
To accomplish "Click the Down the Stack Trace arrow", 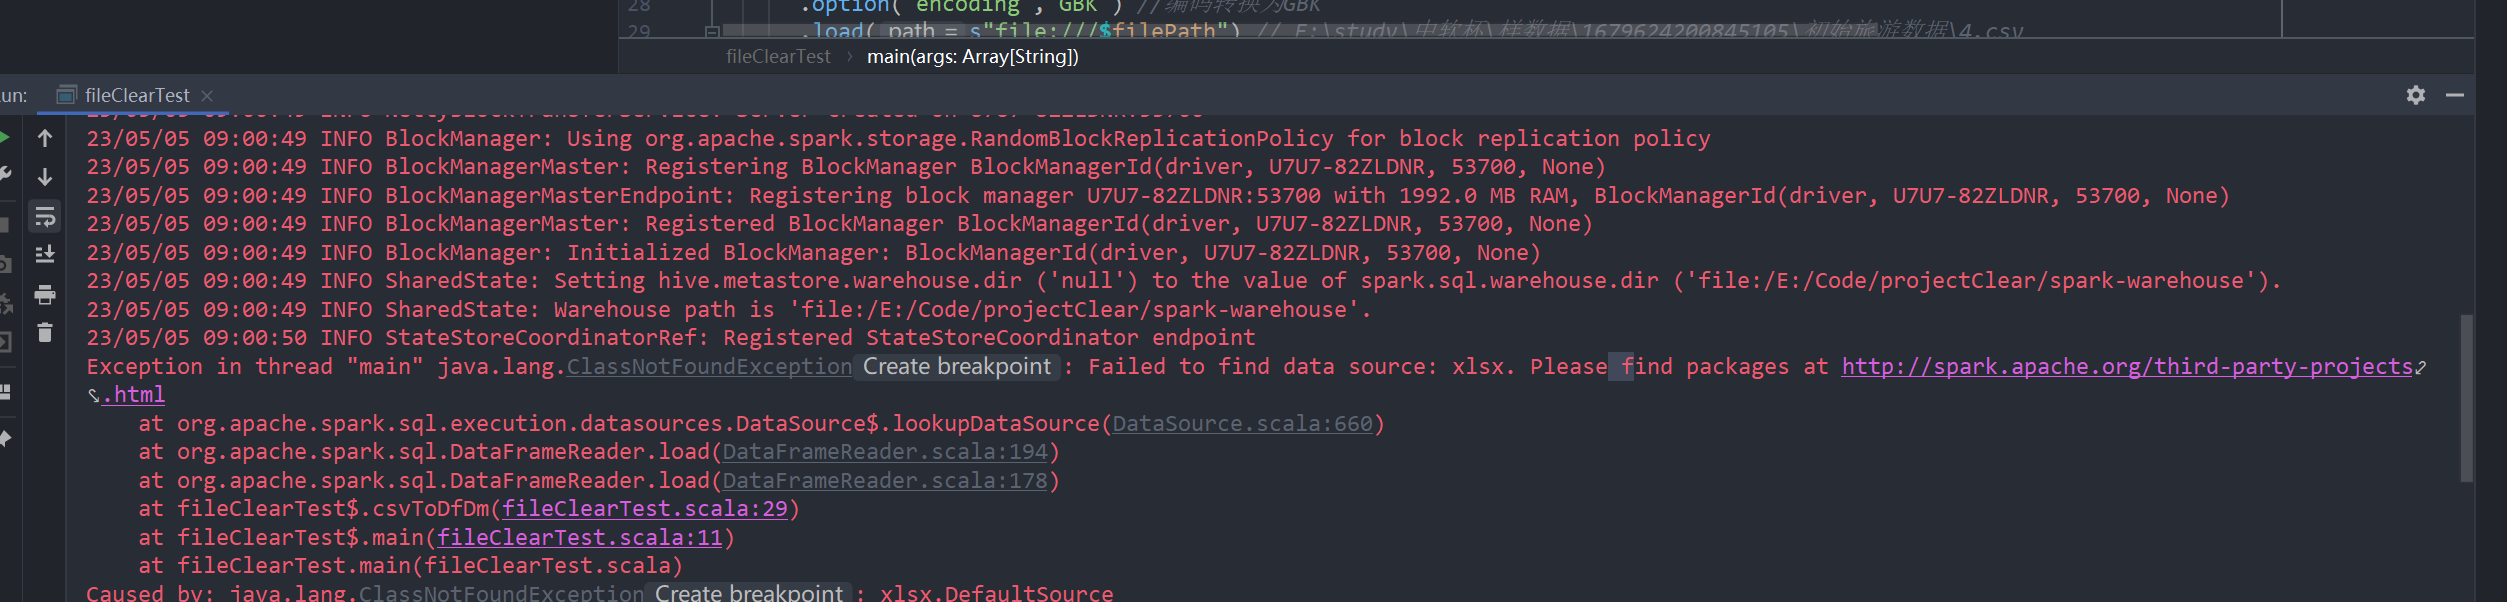I will pos(45,177).
